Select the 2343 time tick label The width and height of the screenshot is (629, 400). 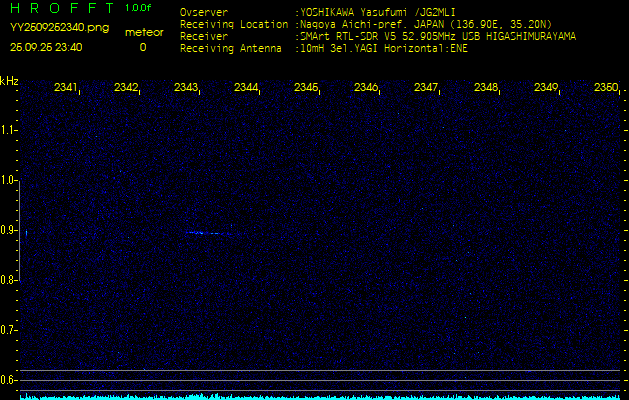pos(186,88)
